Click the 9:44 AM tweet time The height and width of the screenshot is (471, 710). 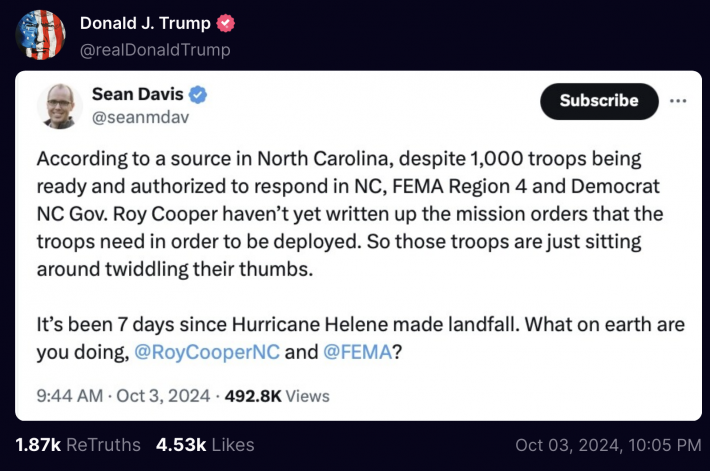pos(69,395)
